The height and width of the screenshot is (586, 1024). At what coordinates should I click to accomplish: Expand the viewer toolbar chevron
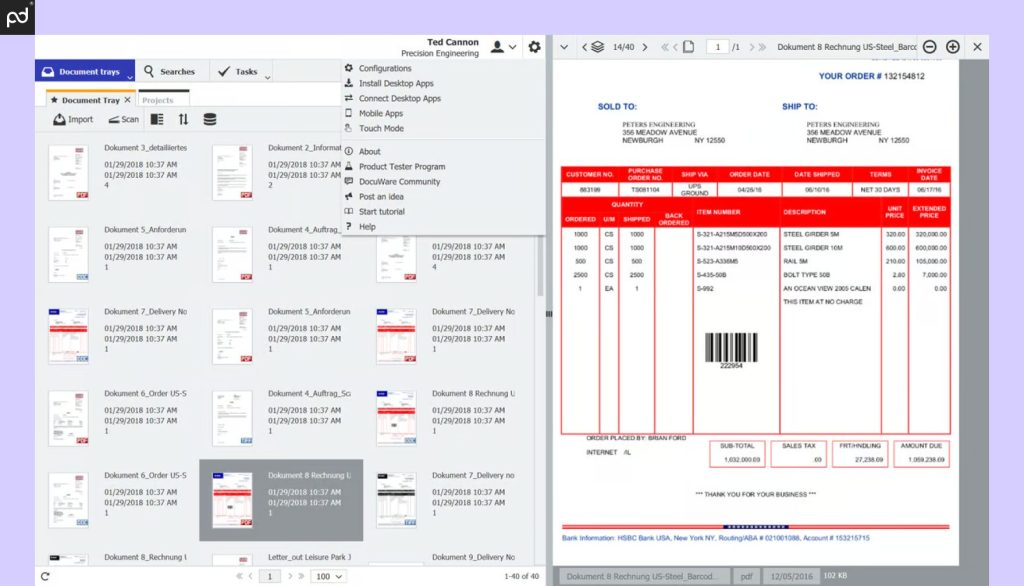[564, 47]
